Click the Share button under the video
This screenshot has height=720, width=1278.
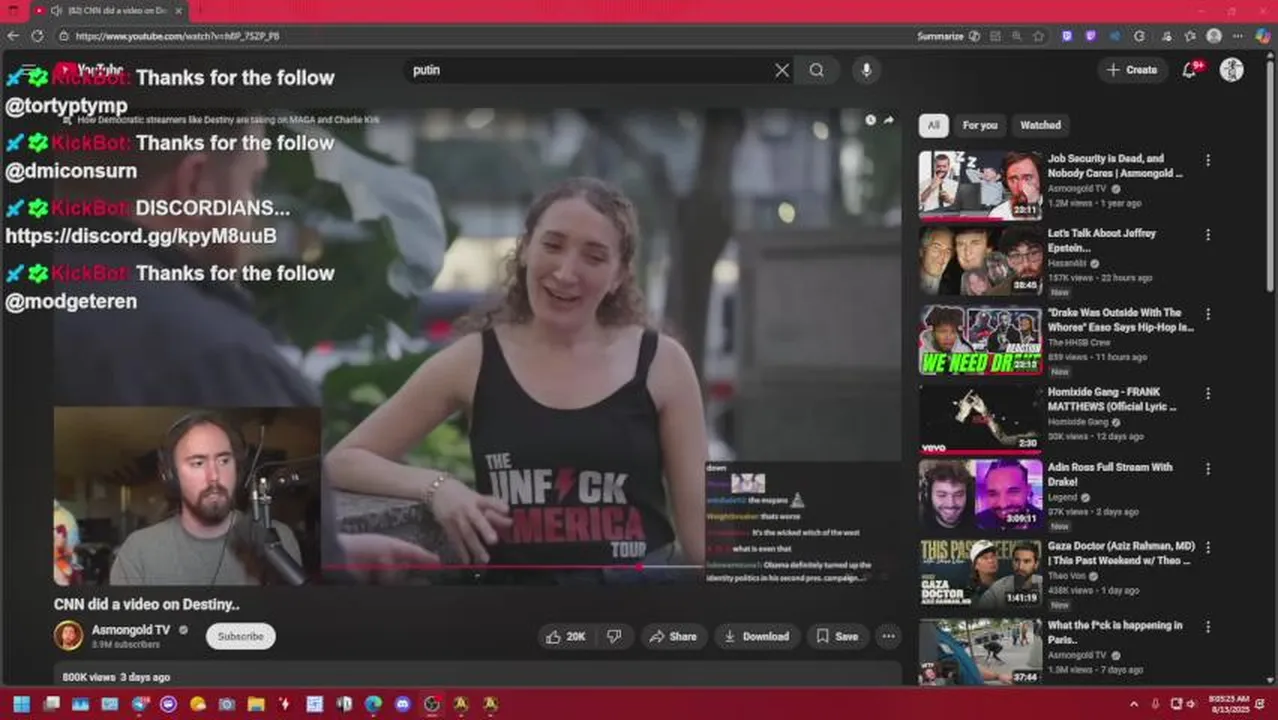tap(673, 636)
